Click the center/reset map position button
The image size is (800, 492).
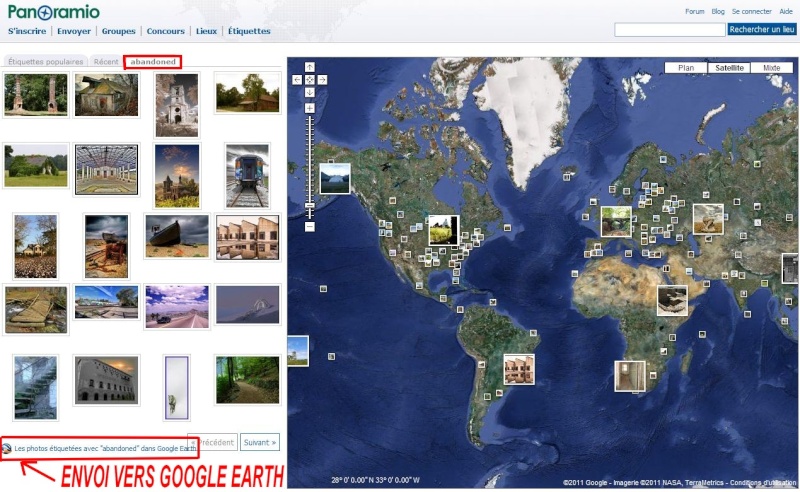coord(310,80)
